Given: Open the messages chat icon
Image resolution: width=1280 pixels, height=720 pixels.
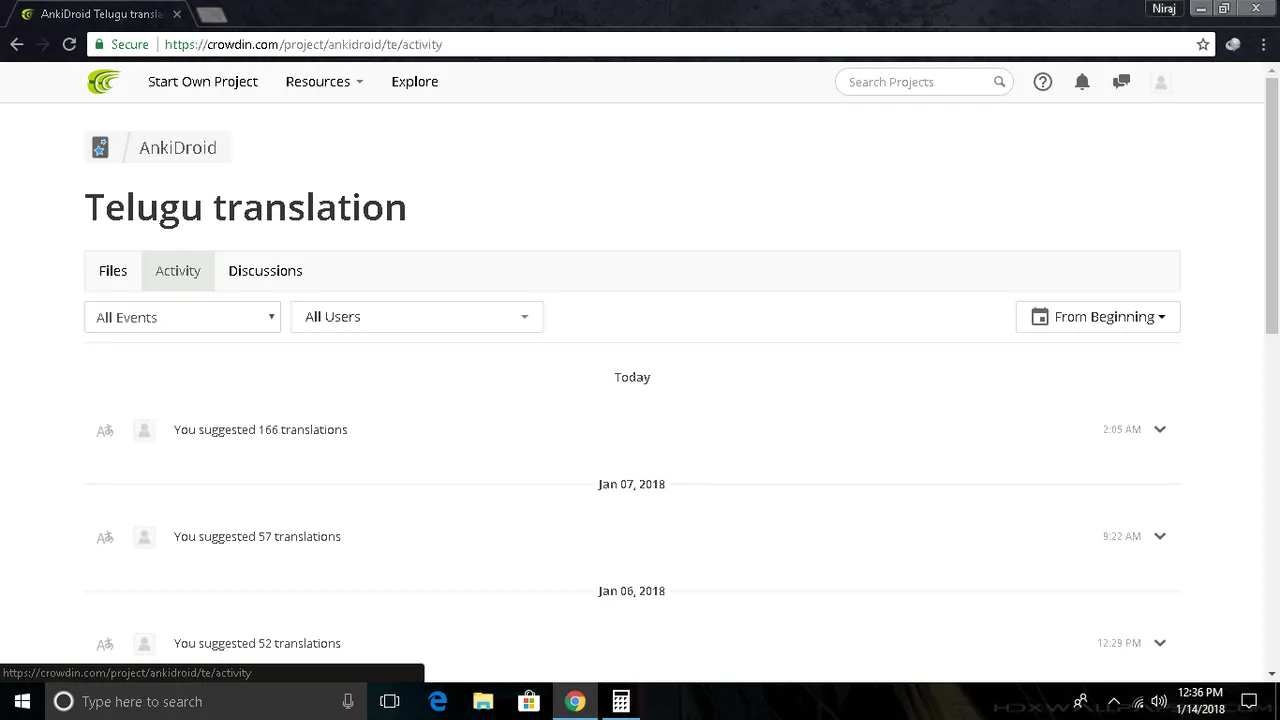Looking at the screenshot, I should (1121, 82).
